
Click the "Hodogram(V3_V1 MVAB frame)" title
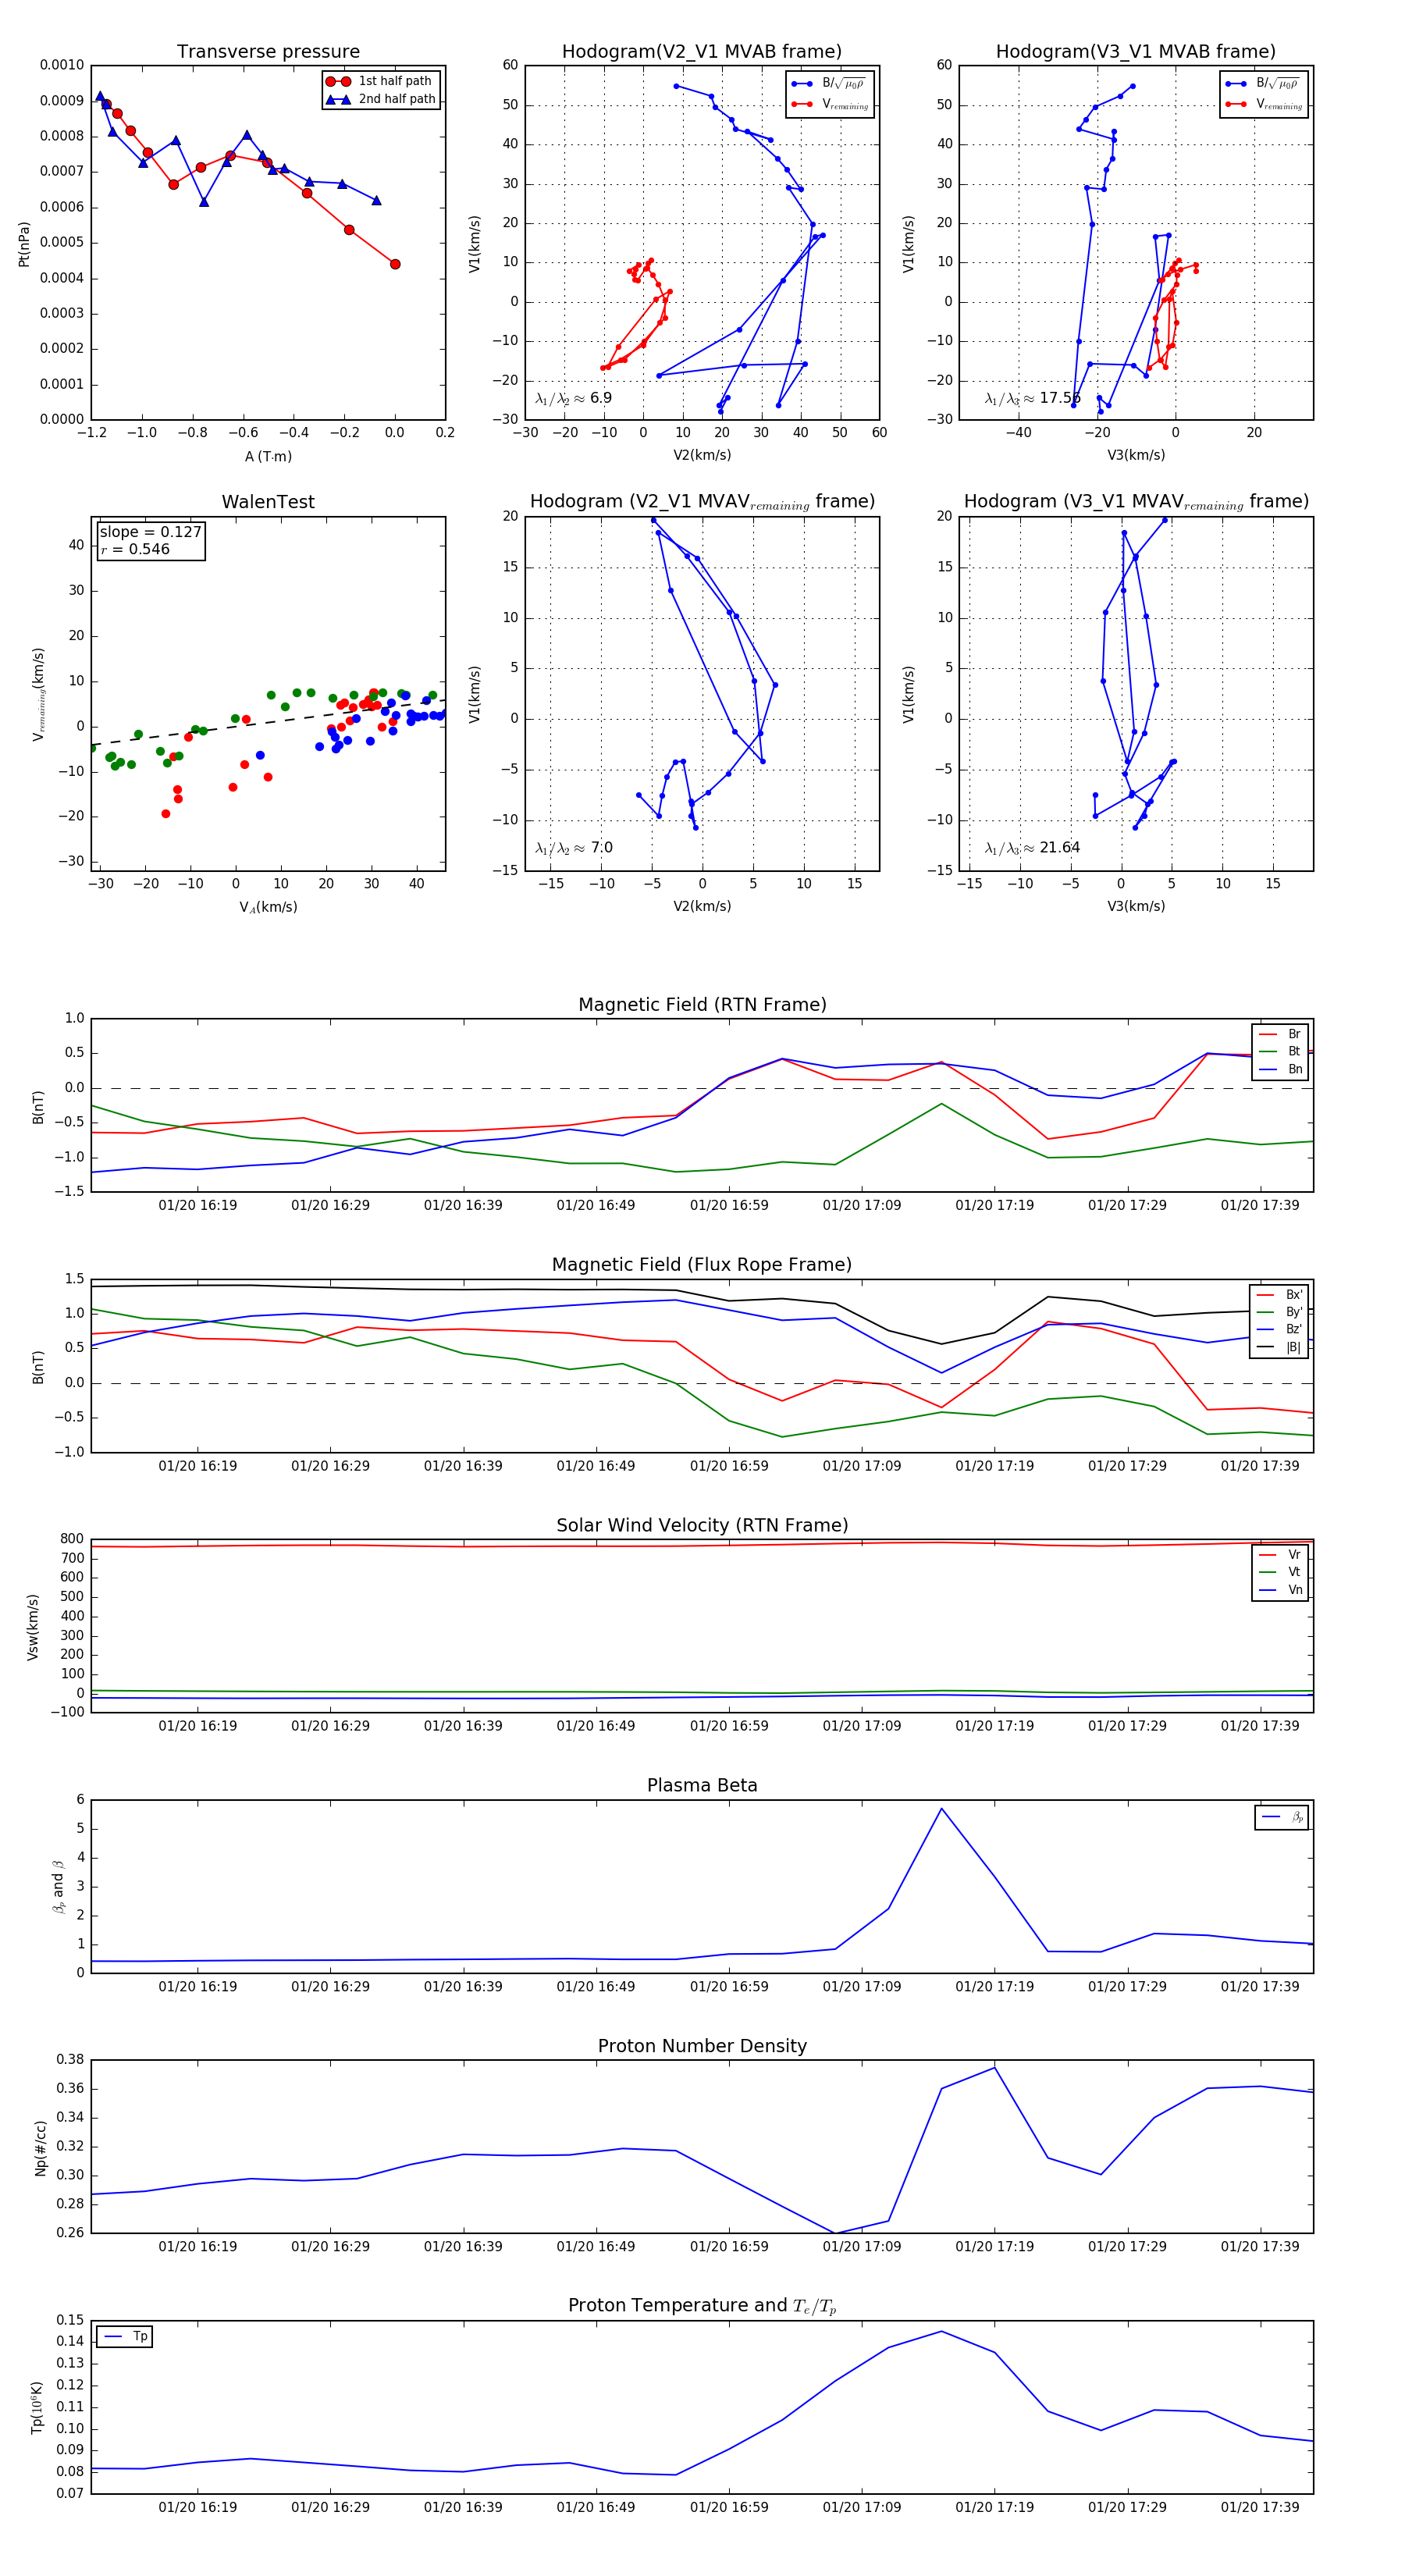tap(1136, 52)
